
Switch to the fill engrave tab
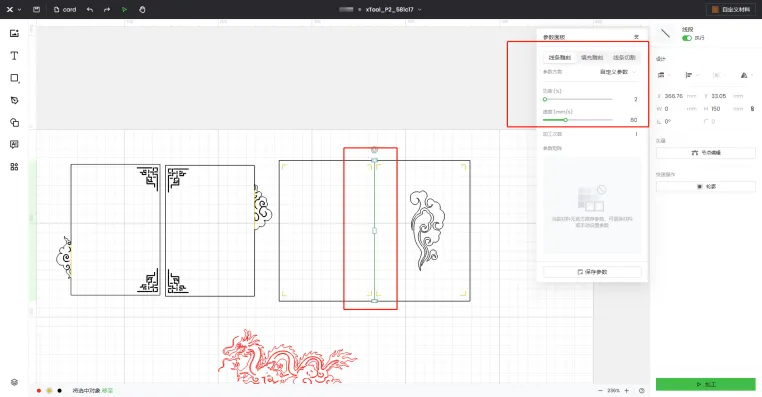point(592,57)
